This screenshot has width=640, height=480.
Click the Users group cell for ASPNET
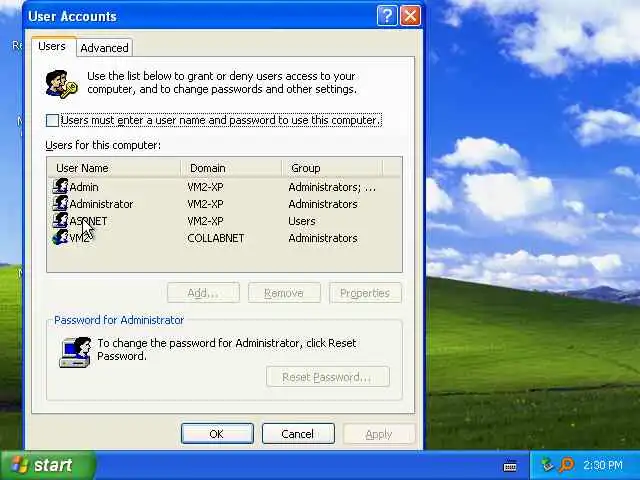(x=302, y=221)
